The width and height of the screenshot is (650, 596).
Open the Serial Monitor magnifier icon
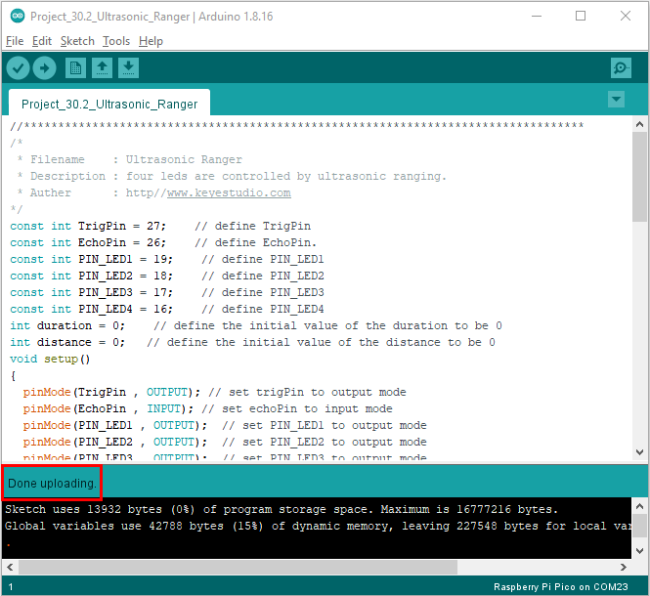pyautogui.click(x=621, y=68)
